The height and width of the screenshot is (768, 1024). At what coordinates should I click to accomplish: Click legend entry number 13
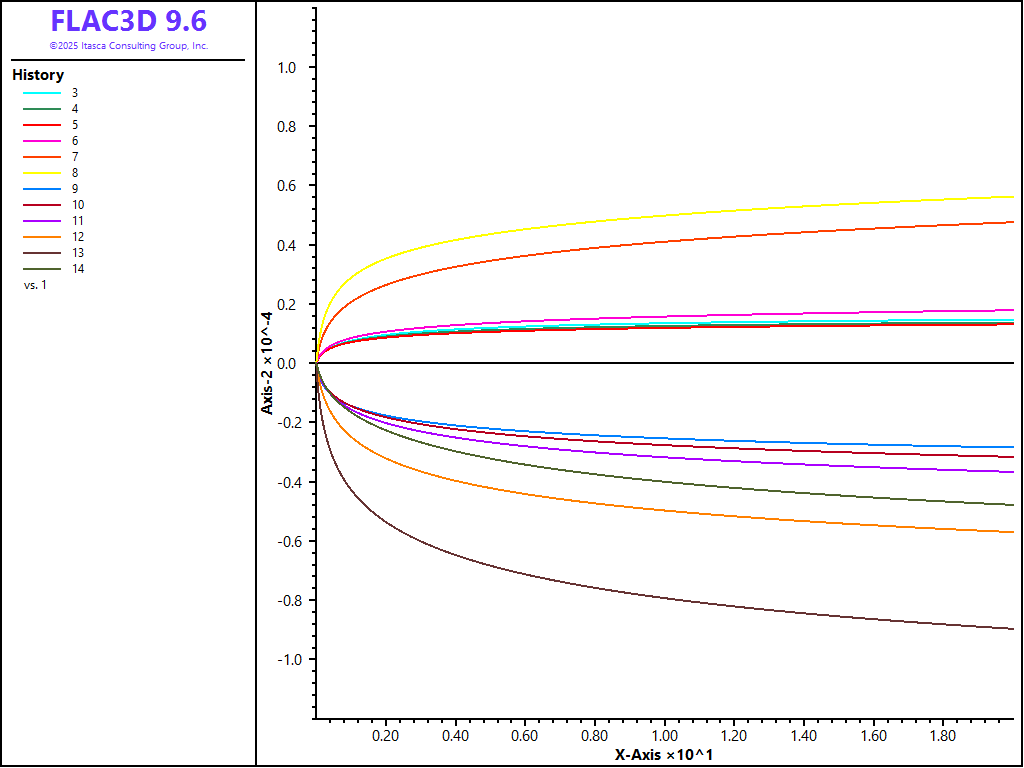[78, 253]
